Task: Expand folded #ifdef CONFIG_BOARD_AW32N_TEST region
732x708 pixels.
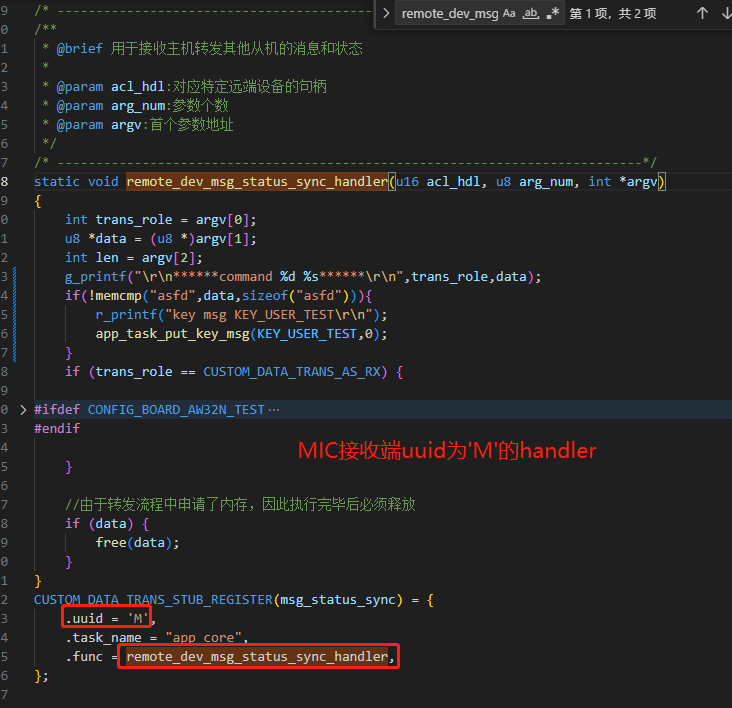Action: [x=23, y=410]
